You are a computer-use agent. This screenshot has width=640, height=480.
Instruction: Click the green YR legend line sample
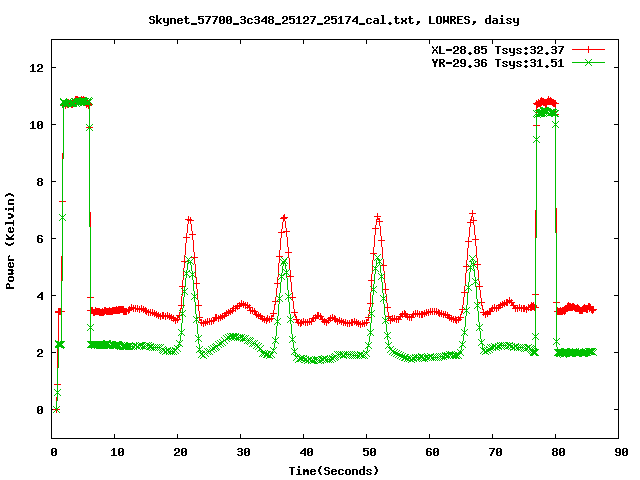click(x=588, y=62)
